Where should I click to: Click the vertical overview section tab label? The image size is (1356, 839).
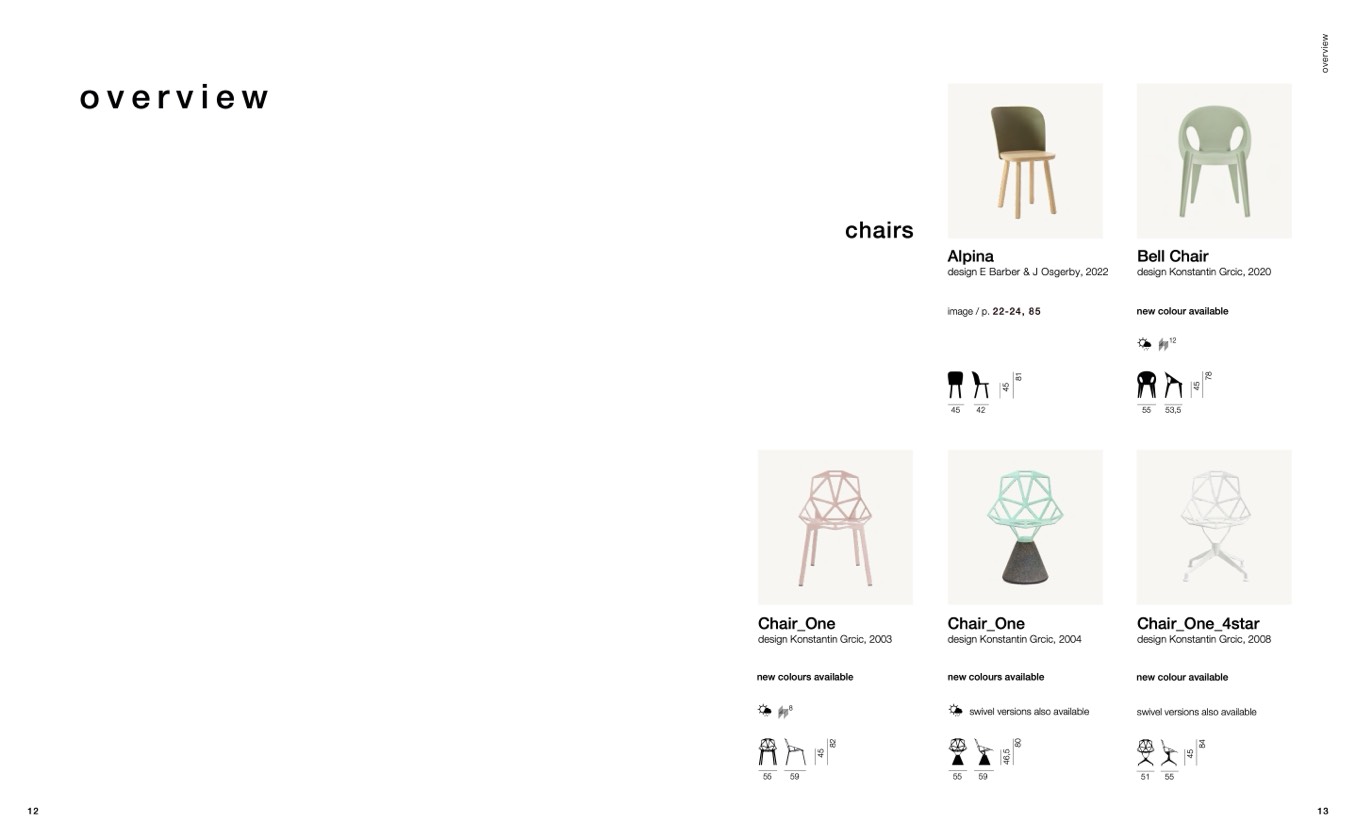(x=1325, y=53)
